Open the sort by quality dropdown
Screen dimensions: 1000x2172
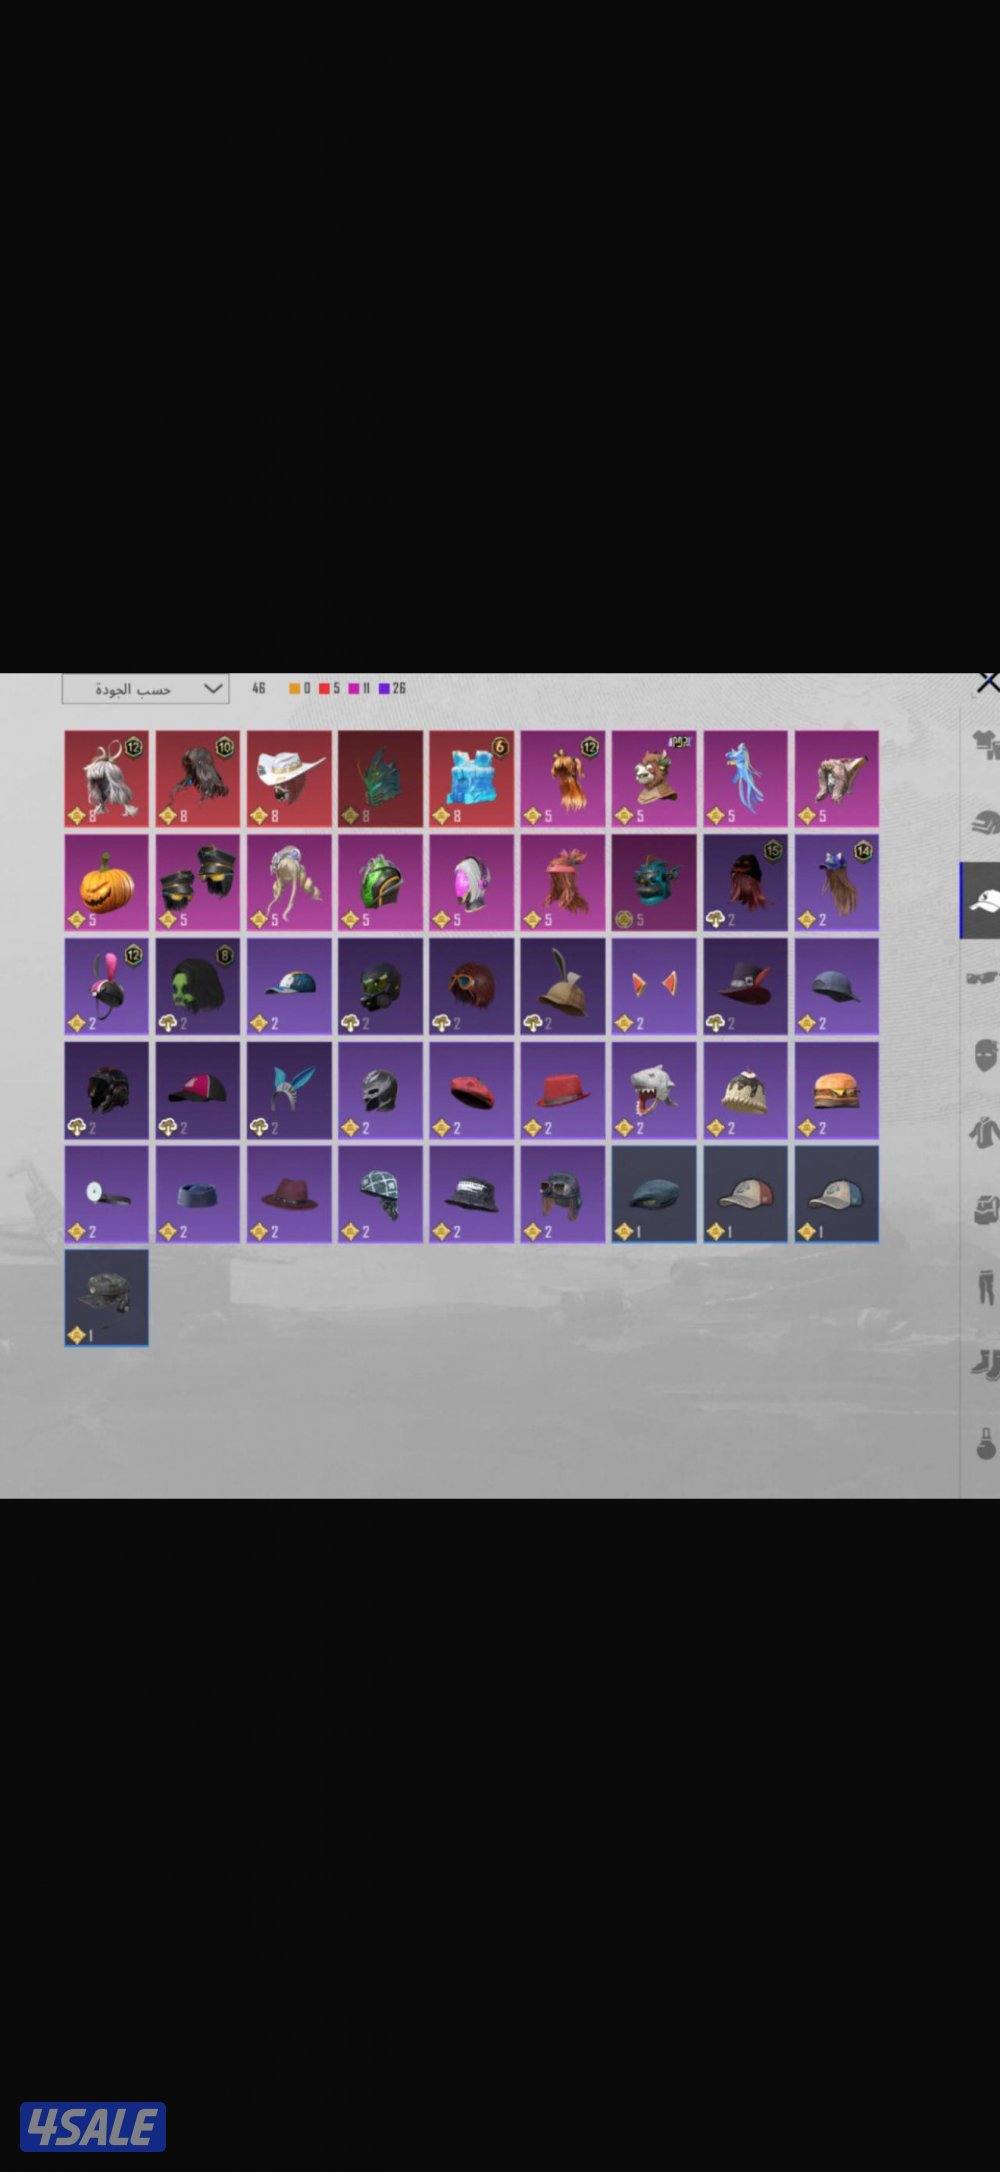coord(145,689)
